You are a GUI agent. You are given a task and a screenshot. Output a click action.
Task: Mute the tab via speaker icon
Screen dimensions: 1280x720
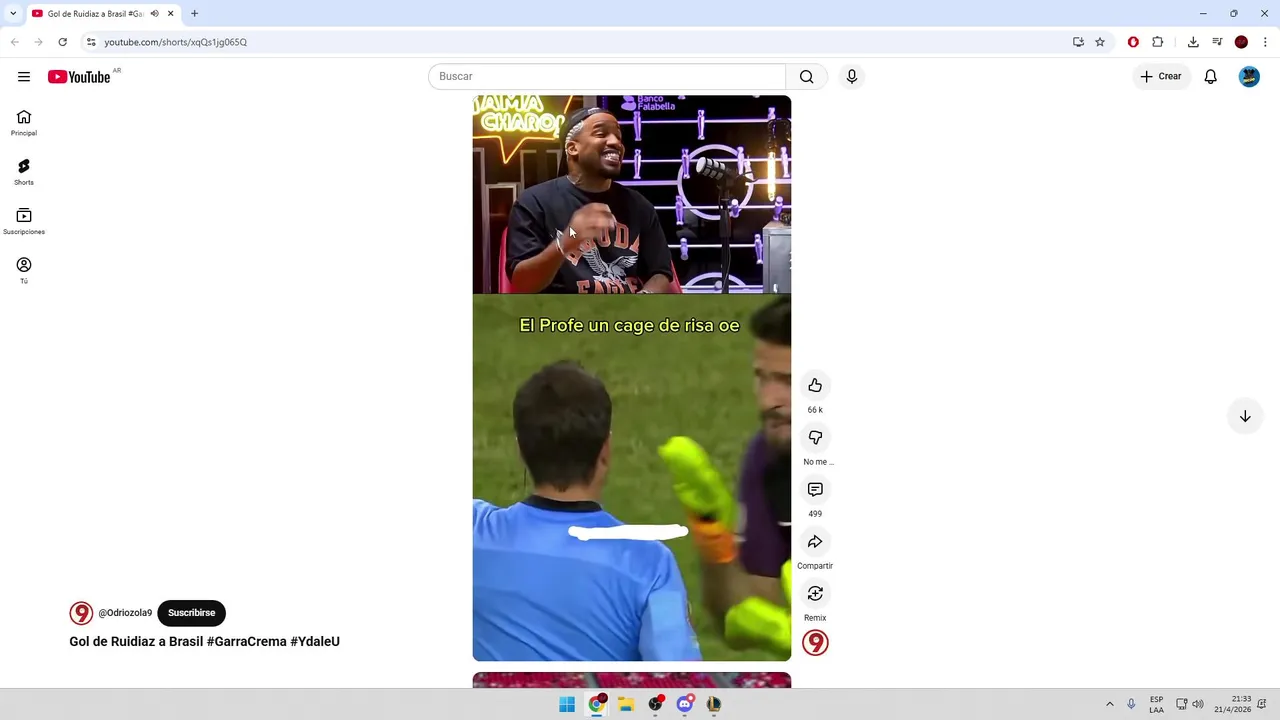pos(154,14)
